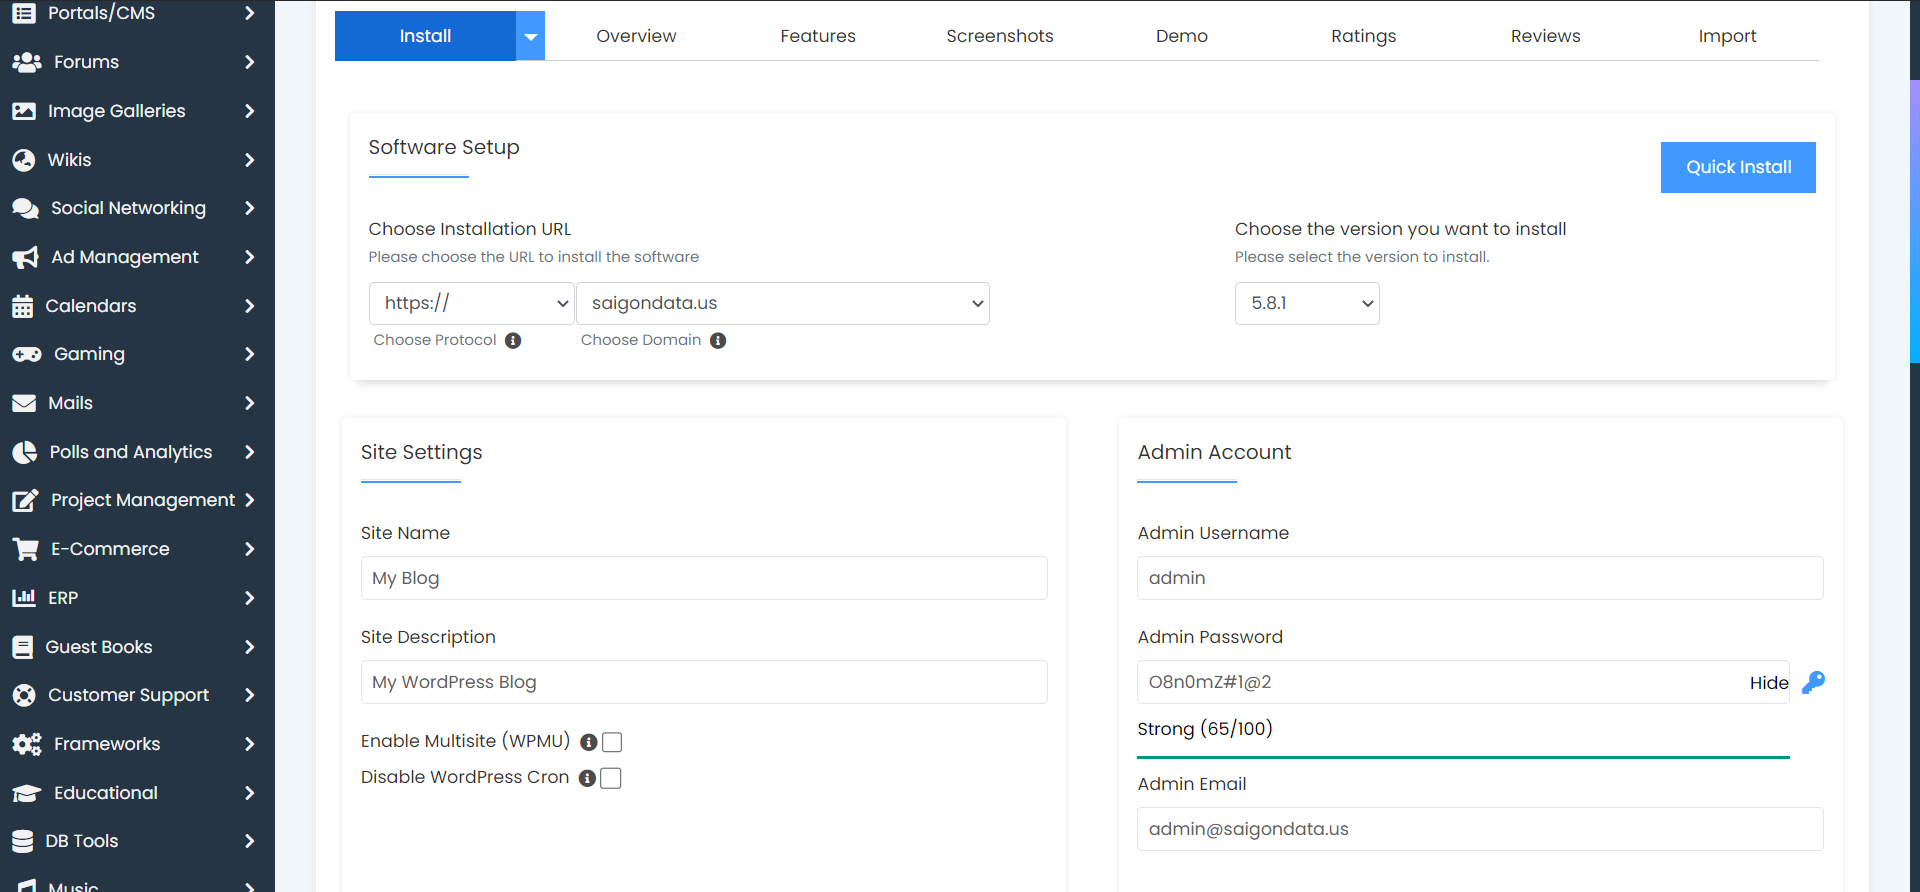This screenshot has width=1920, height=892.
Task: Click the Disable WordPress Cron info icon
Action: click(x=587, y=778)
